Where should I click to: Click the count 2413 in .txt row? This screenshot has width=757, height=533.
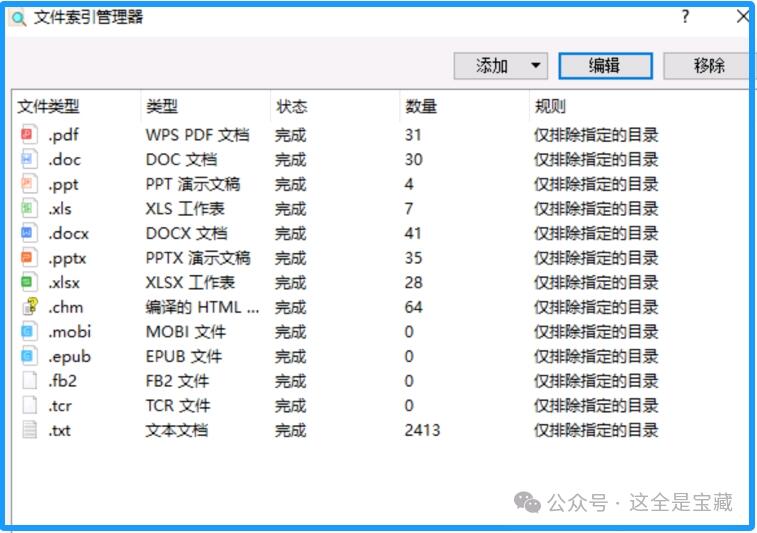[x=422, y=430]
